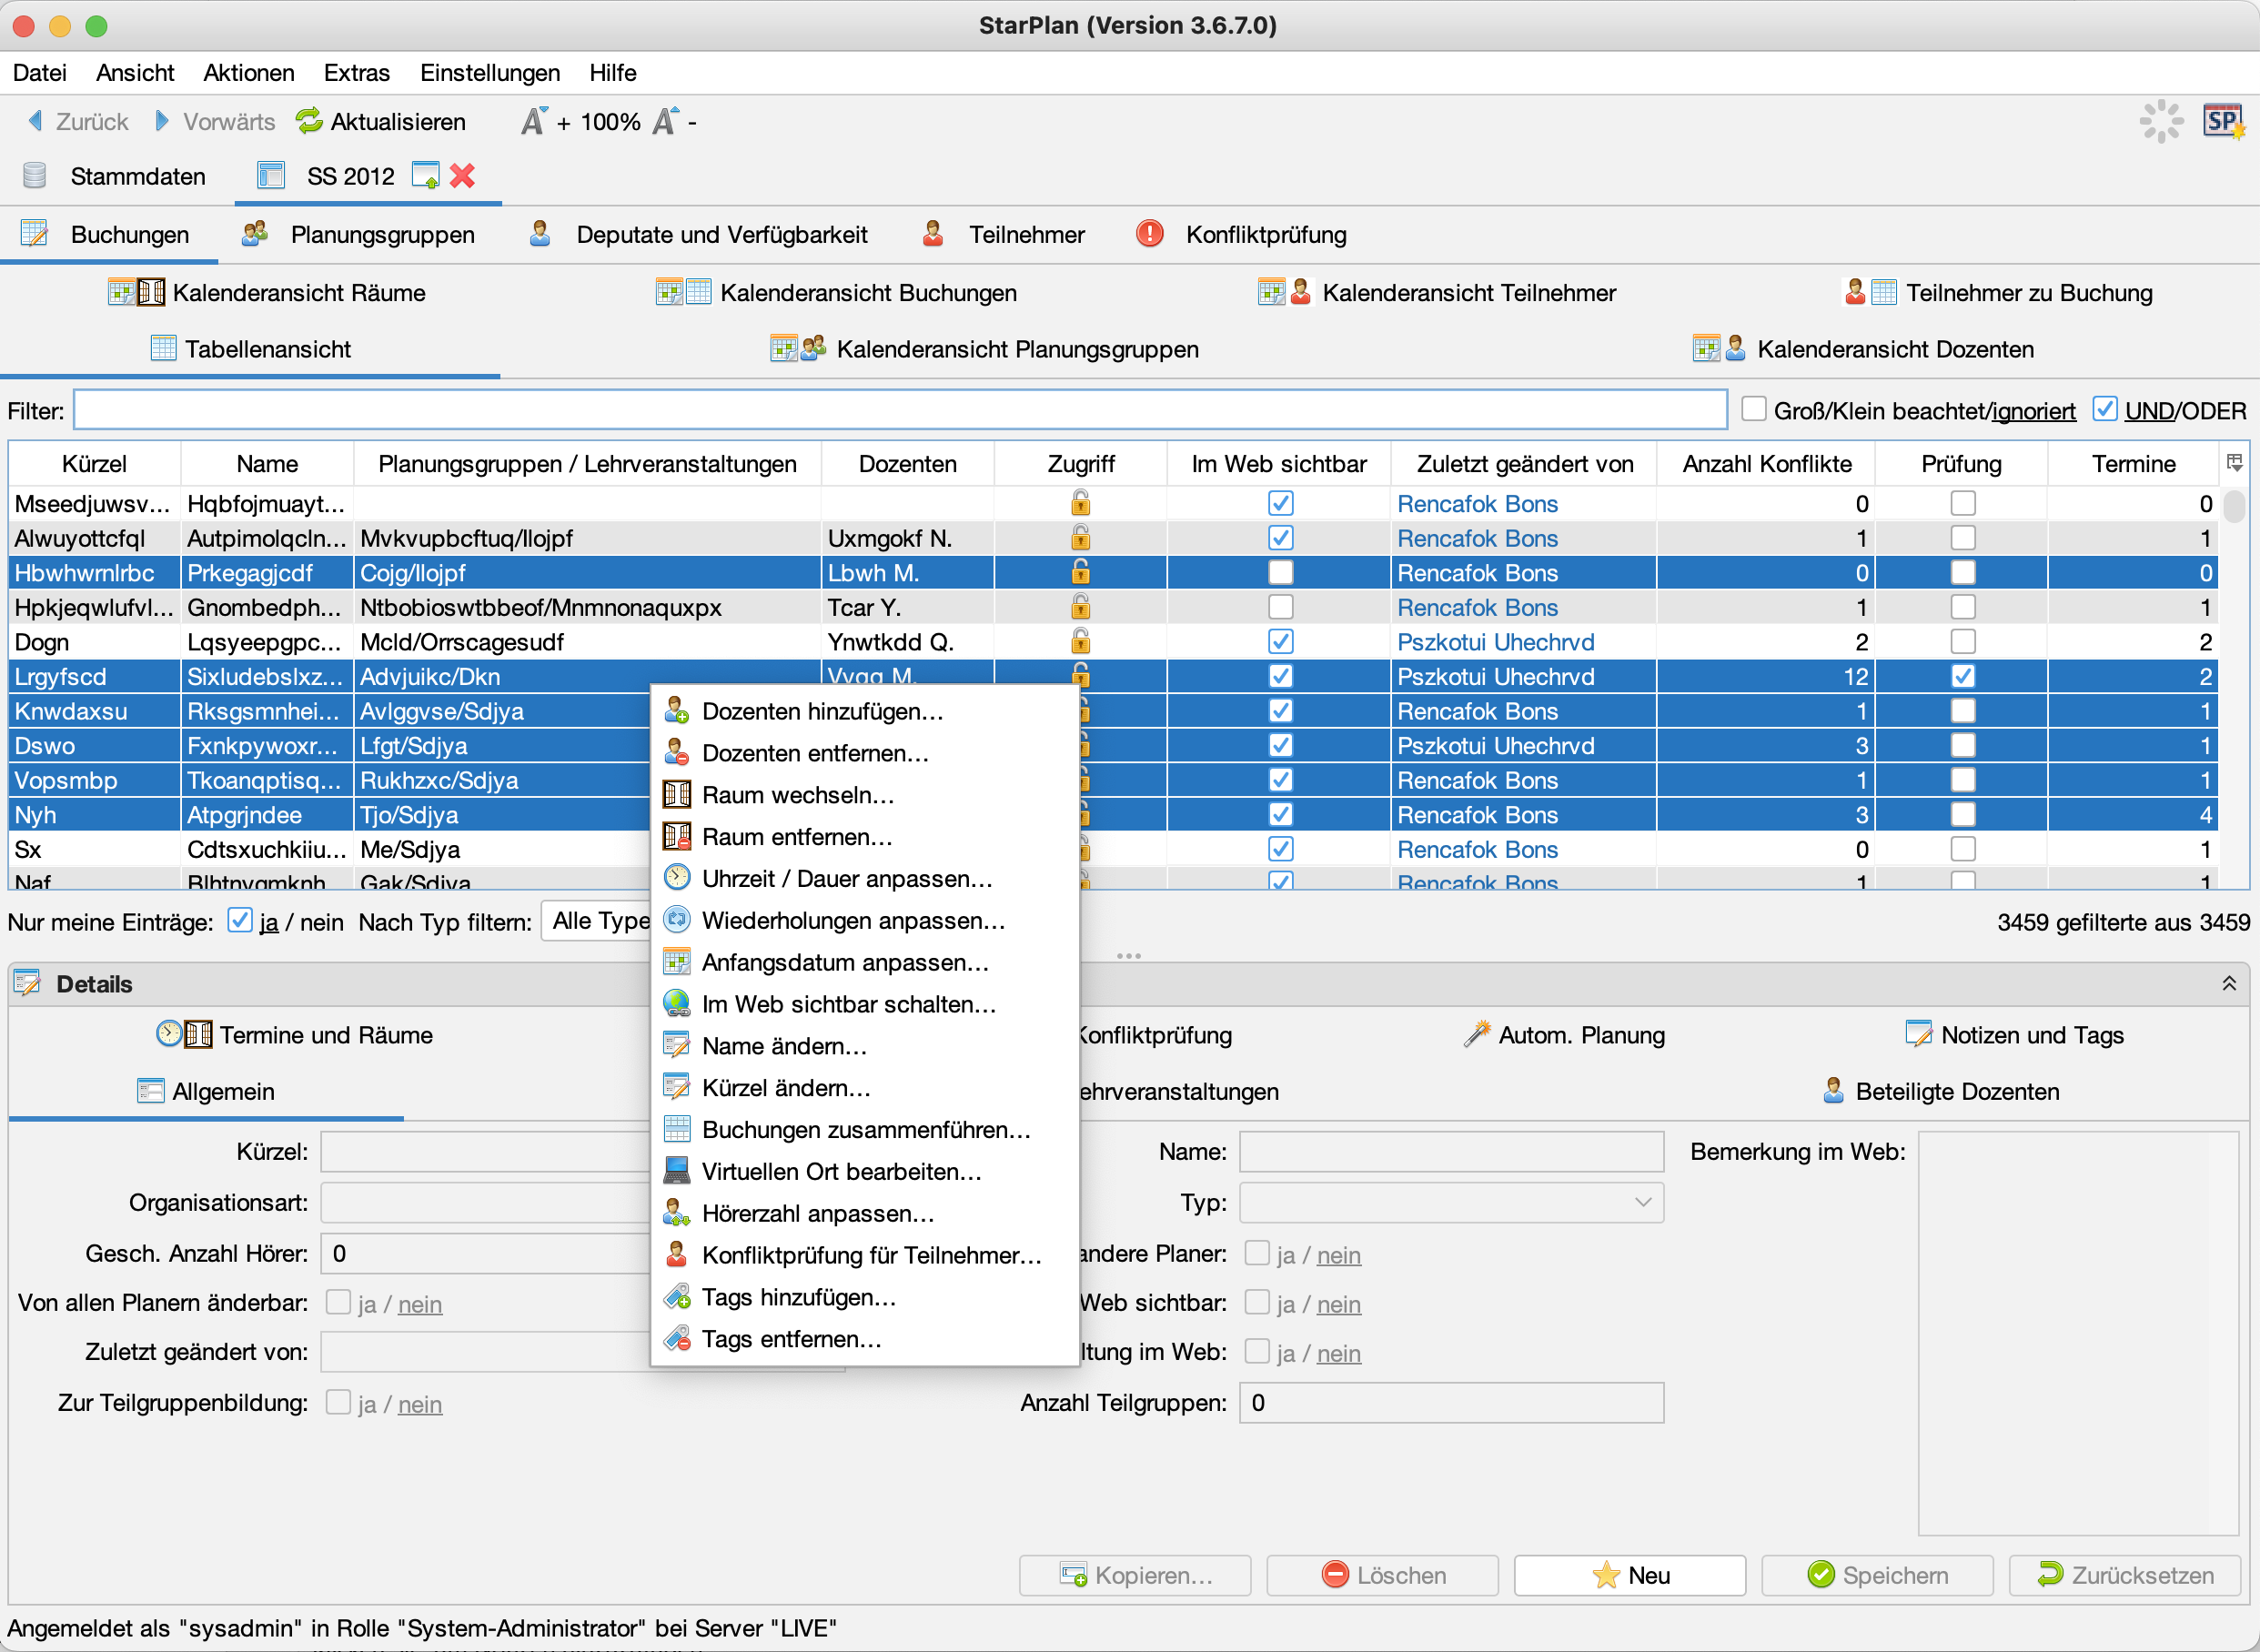The image size is (2260, 1652).
Task: Click the Stammdaten database icon
Action: pos(35,176)
